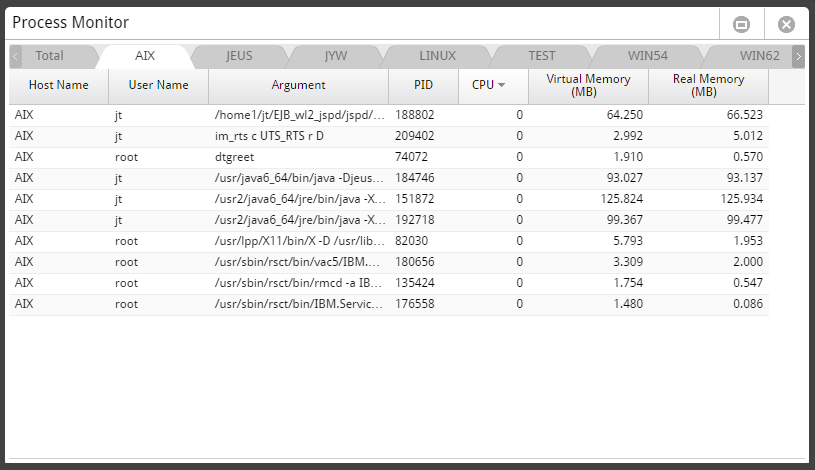The height and width of the screenshot is (470, 815).
Task: Click real memory value 66.523
Action: point(745,115)
